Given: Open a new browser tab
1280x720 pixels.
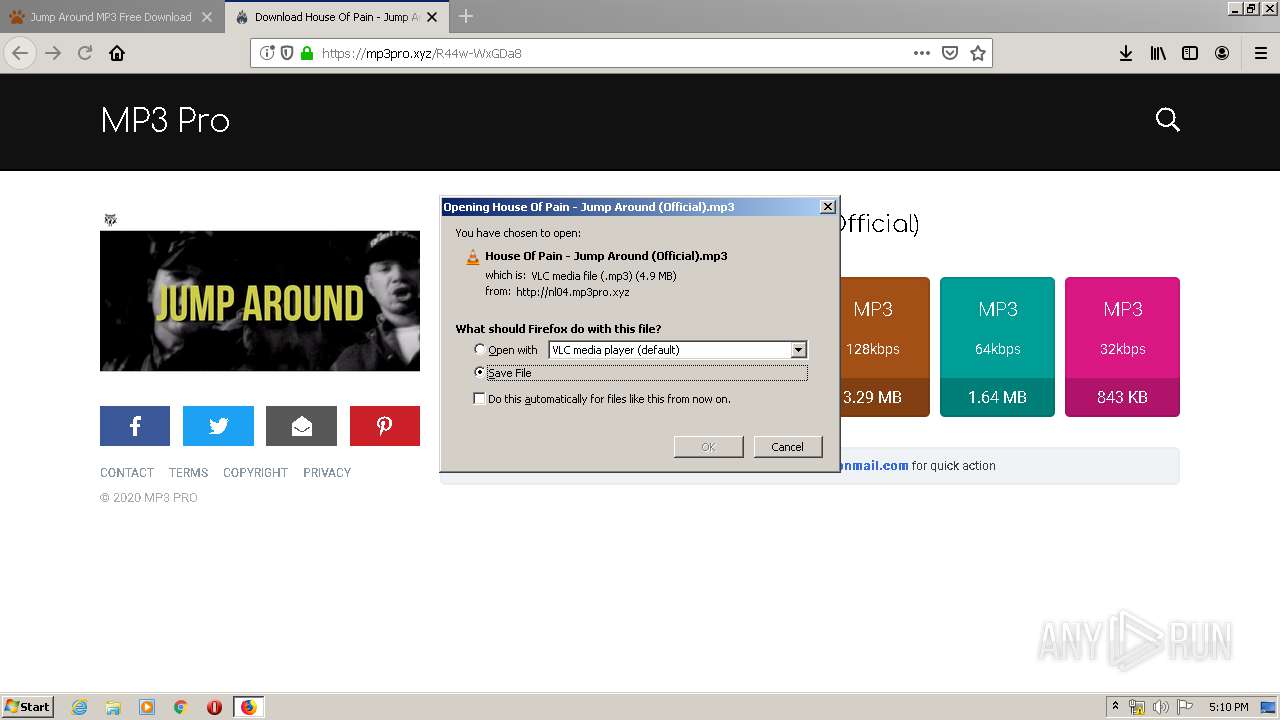Looking at the screenshot, I should (466, 16).
